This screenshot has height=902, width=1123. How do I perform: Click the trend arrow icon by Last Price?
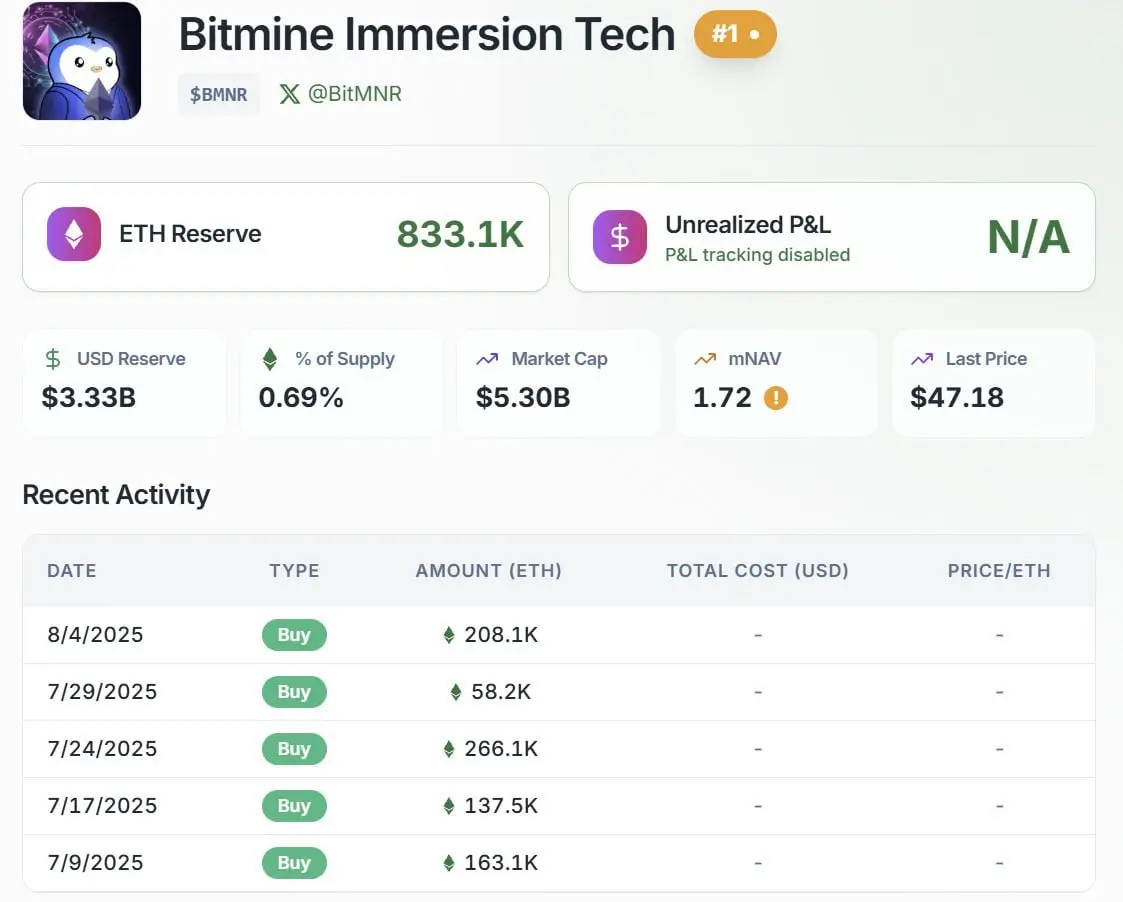tap(922, 358)
